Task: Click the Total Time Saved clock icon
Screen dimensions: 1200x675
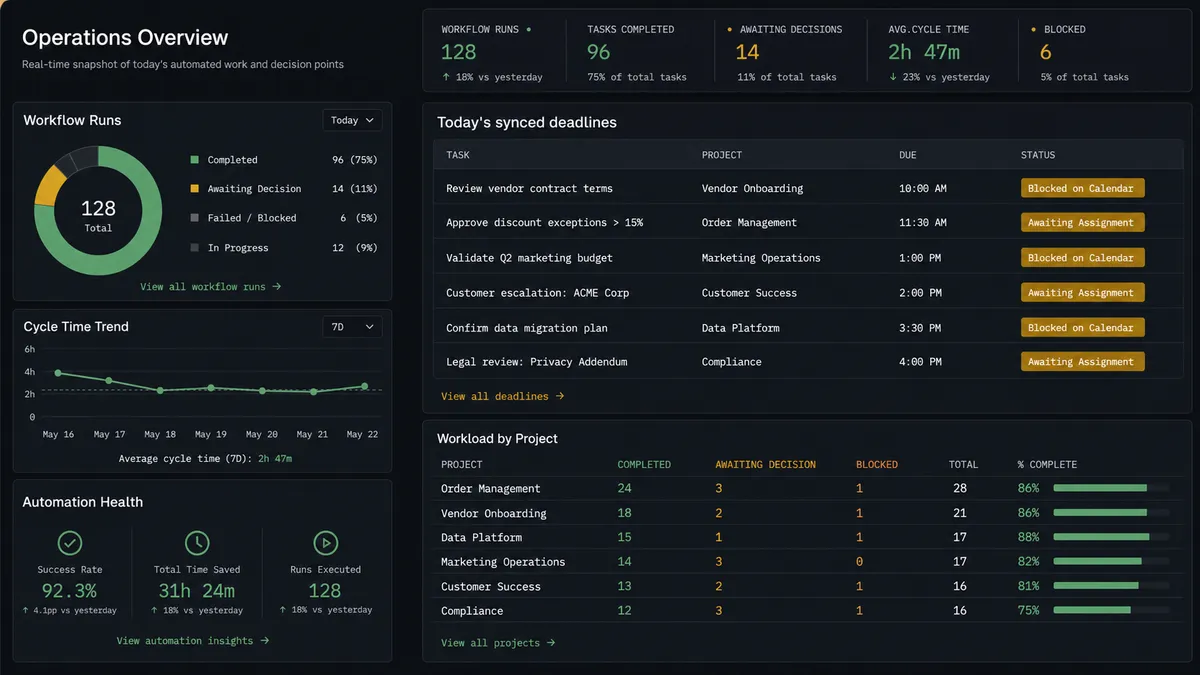Action: click(197, 543)
